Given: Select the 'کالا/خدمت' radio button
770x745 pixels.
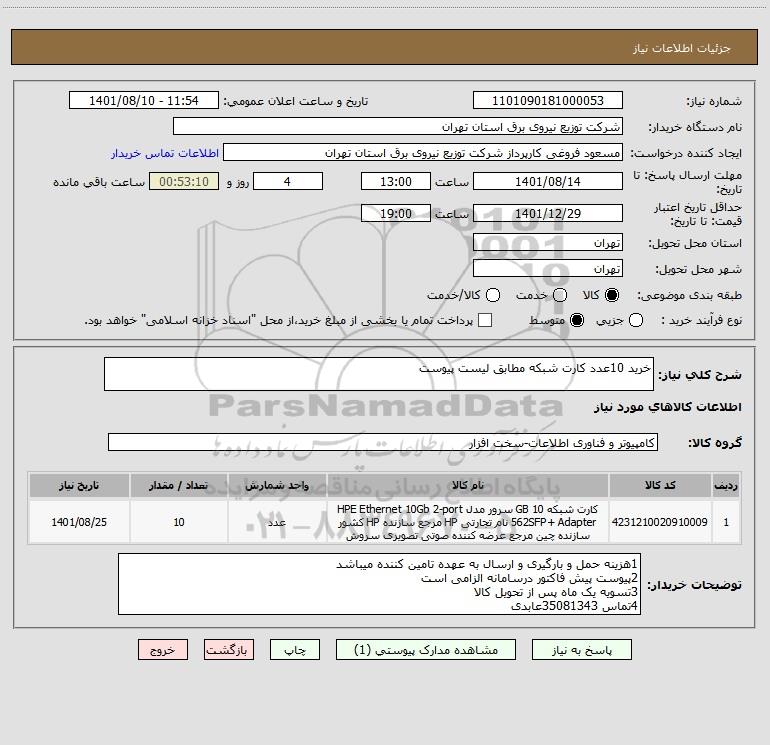Looking at the screenshot, I should [493, 295].
